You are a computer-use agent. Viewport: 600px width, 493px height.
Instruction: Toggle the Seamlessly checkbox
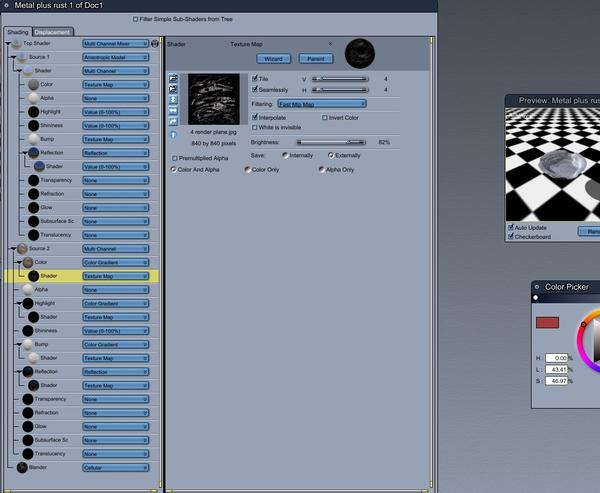click(x=255, y=89)
